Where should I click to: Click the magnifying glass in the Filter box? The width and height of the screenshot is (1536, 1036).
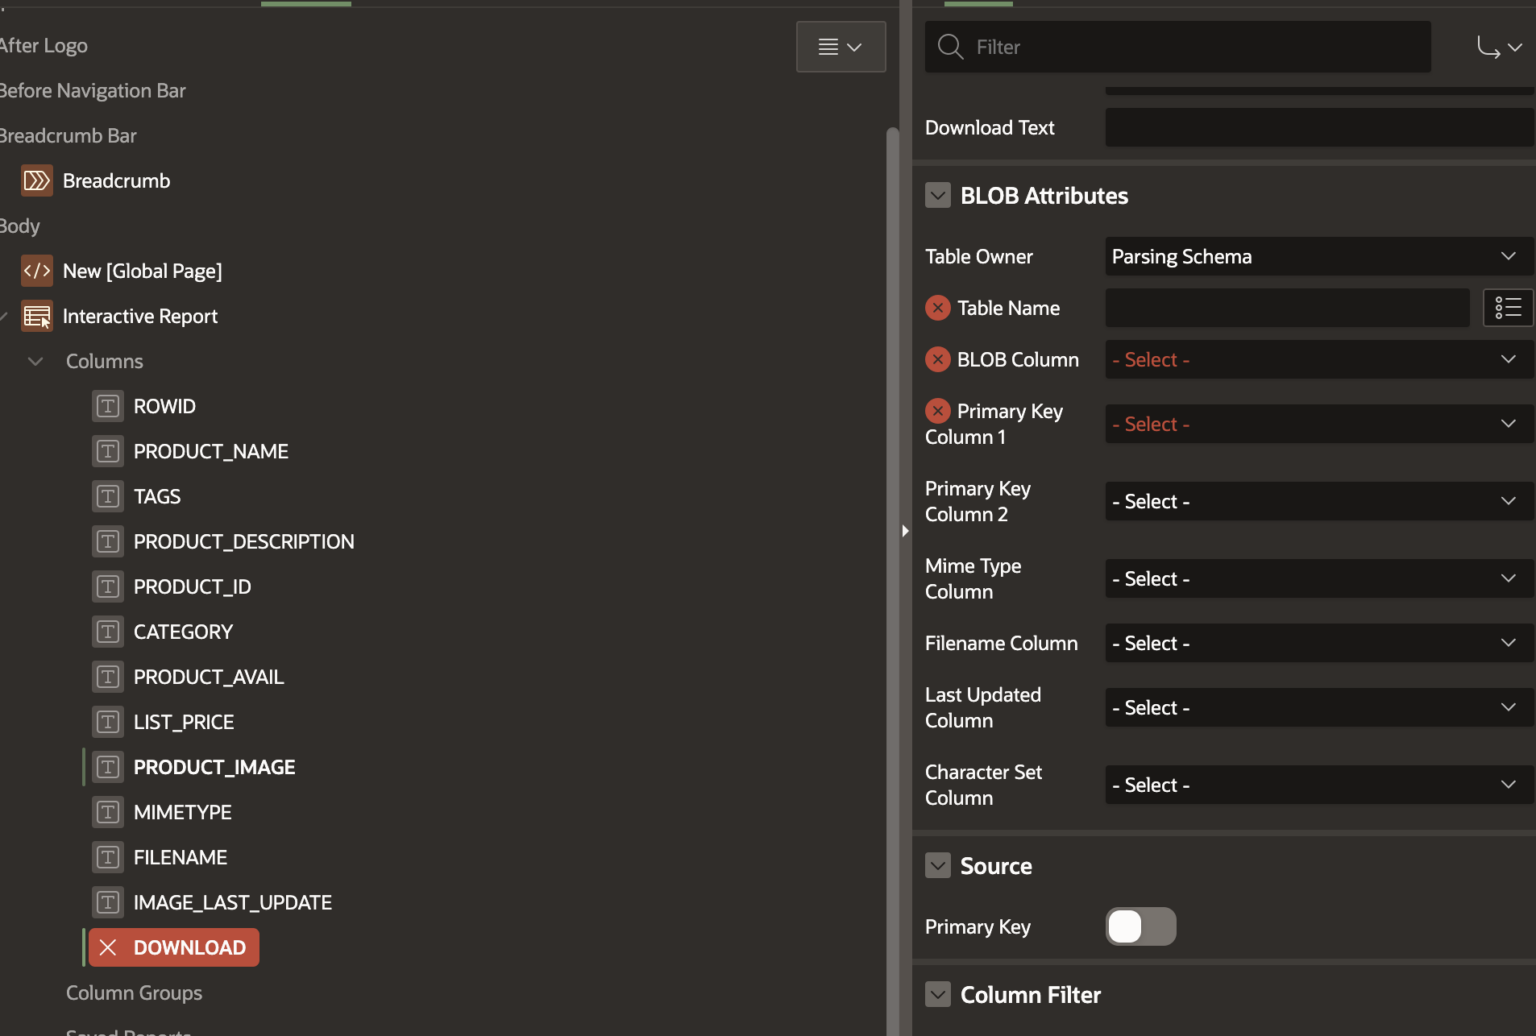(x=949, y=46)
